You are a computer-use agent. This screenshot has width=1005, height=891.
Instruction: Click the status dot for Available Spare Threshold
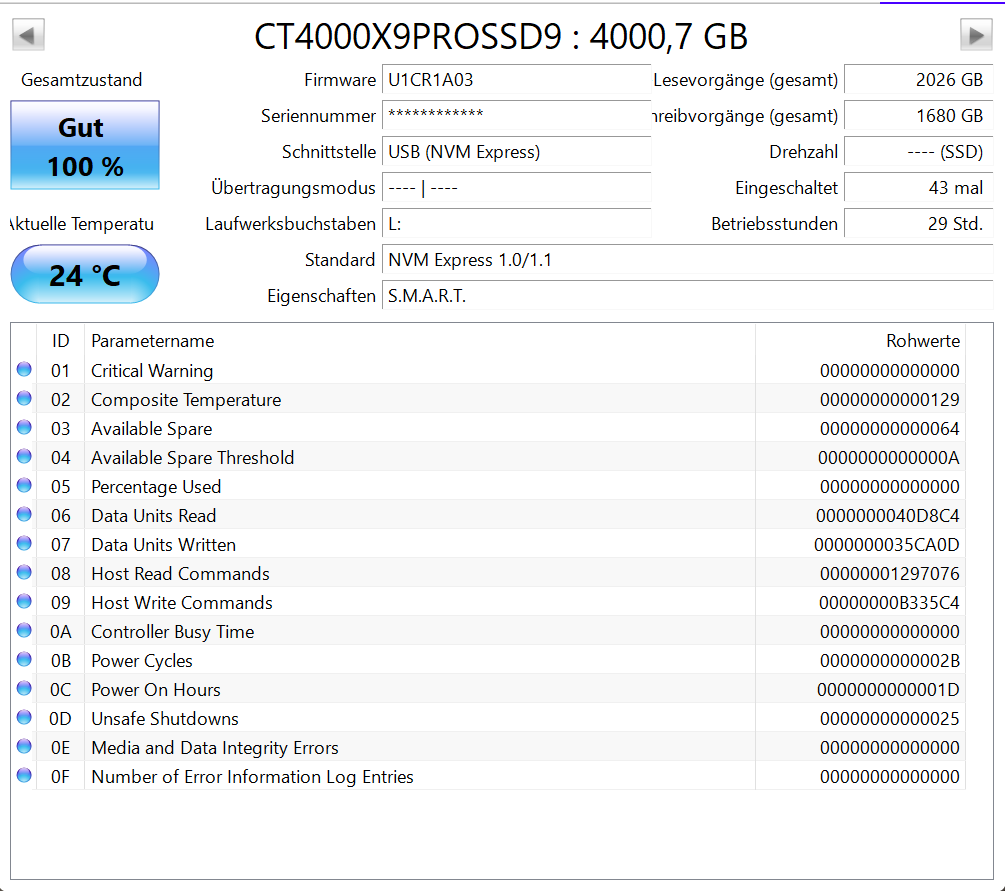24,456
